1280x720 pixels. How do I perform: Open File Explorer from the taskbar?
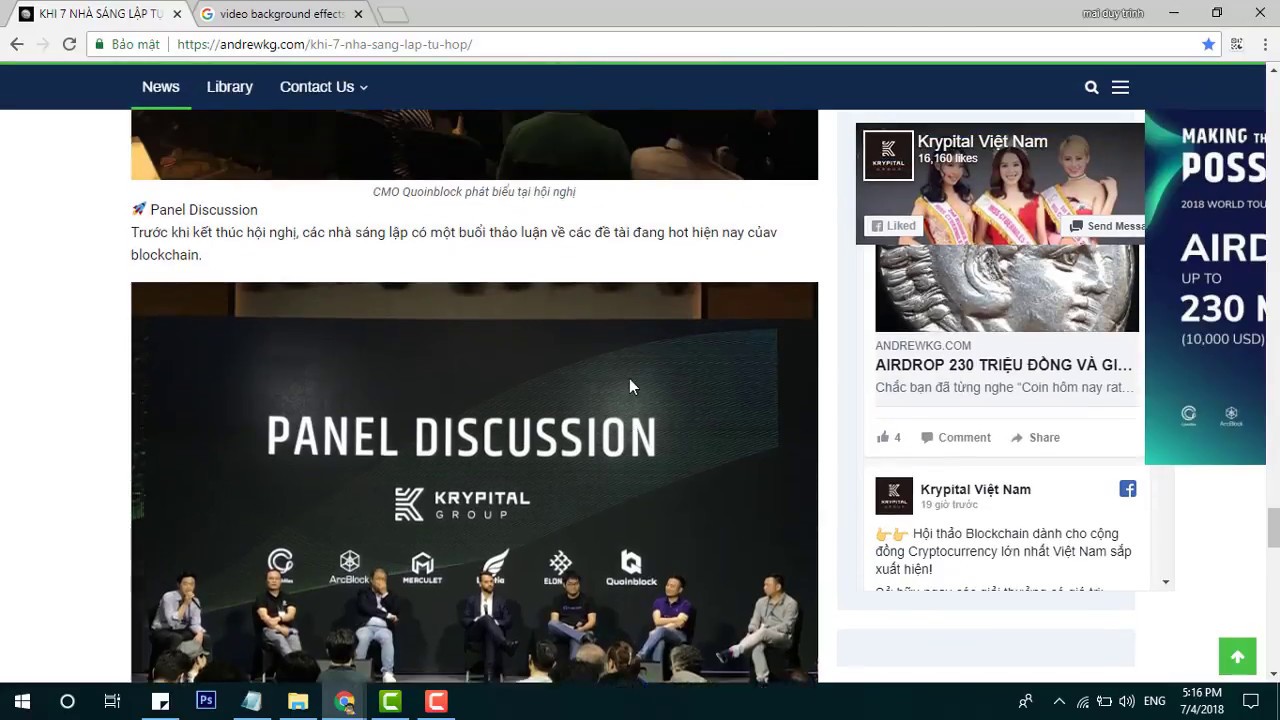tap(298, 701)
